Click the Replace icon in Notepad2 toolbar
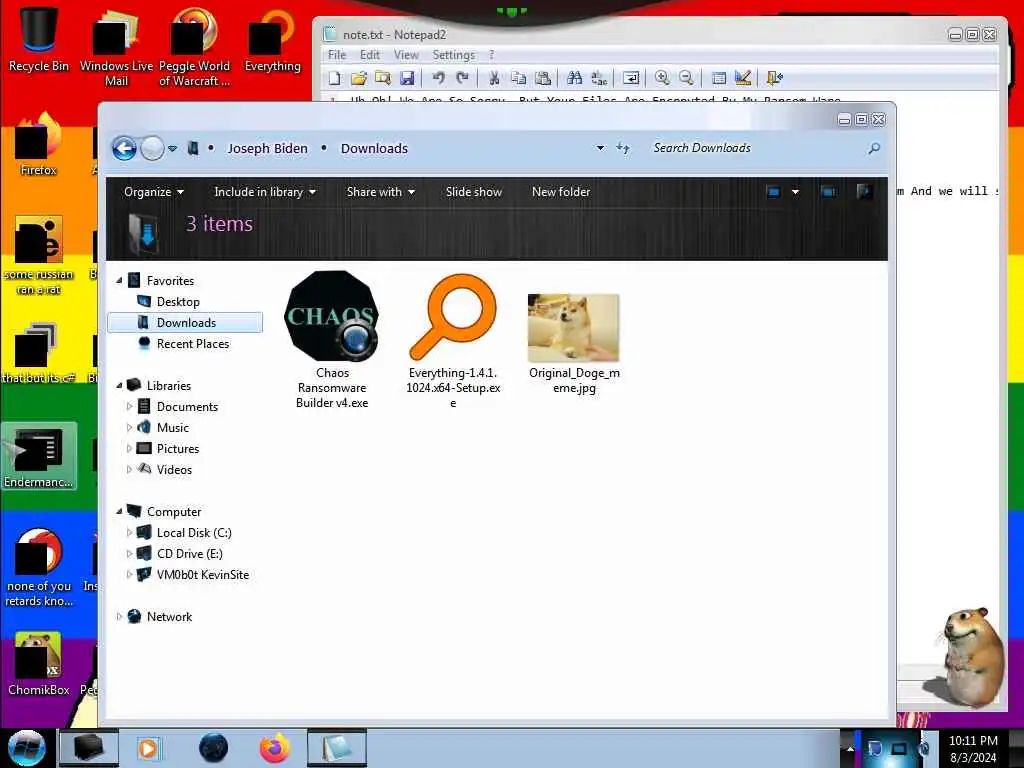This screenshot has width=1024, height=768. tap(599, 78)
